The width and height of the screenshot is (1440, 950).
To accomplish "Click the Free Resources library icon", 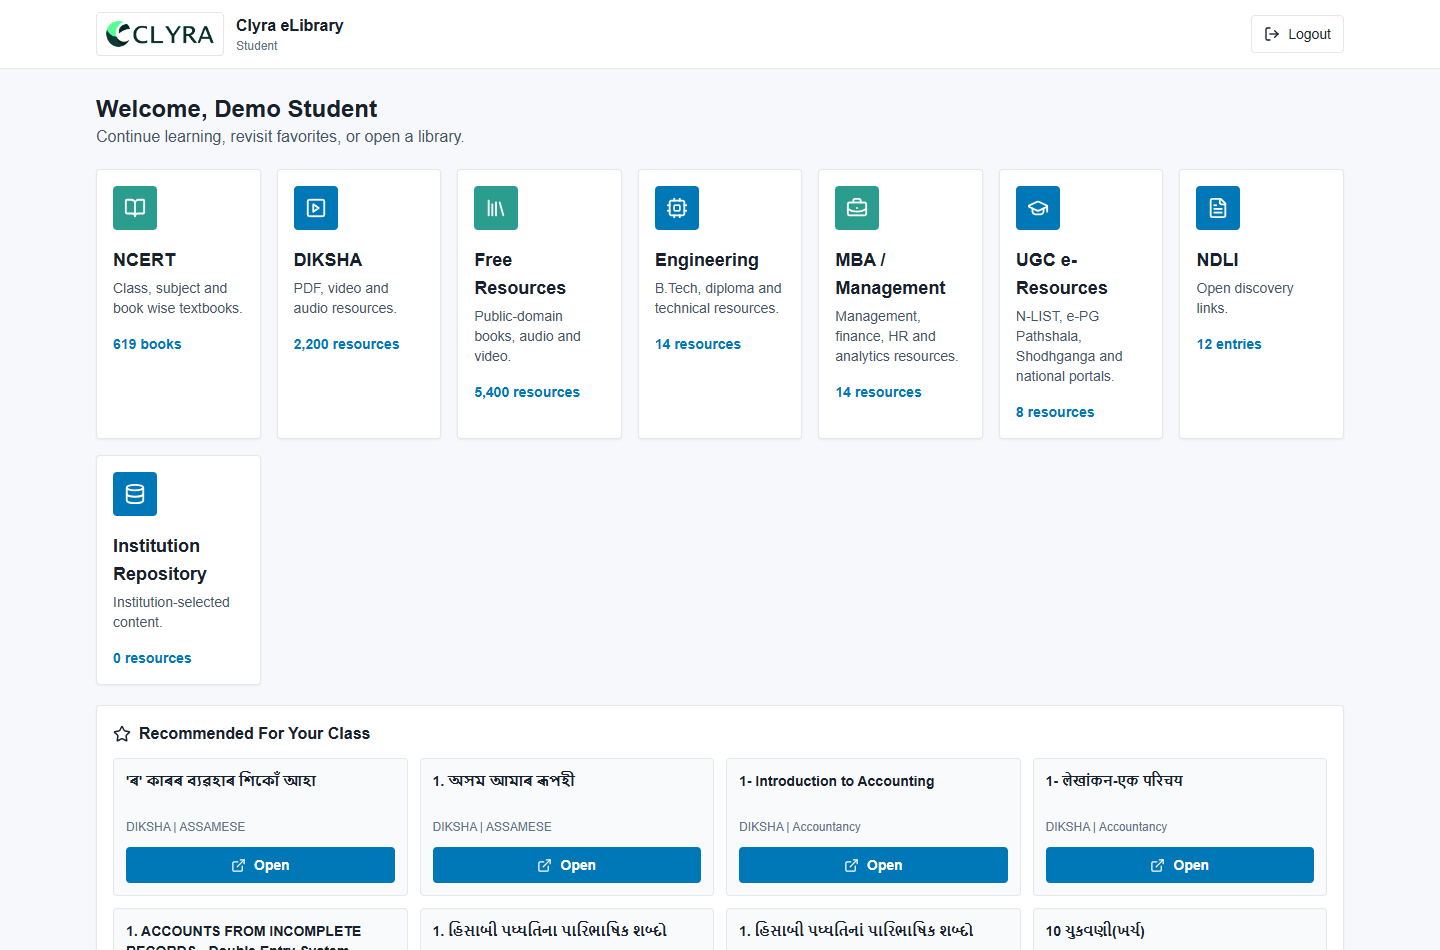I will [496, 208].
